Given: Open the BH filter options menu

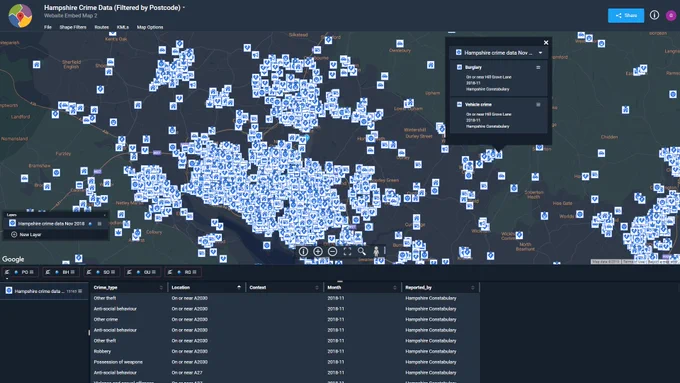Looking at the screenshot, I should (x=72, y=272).
